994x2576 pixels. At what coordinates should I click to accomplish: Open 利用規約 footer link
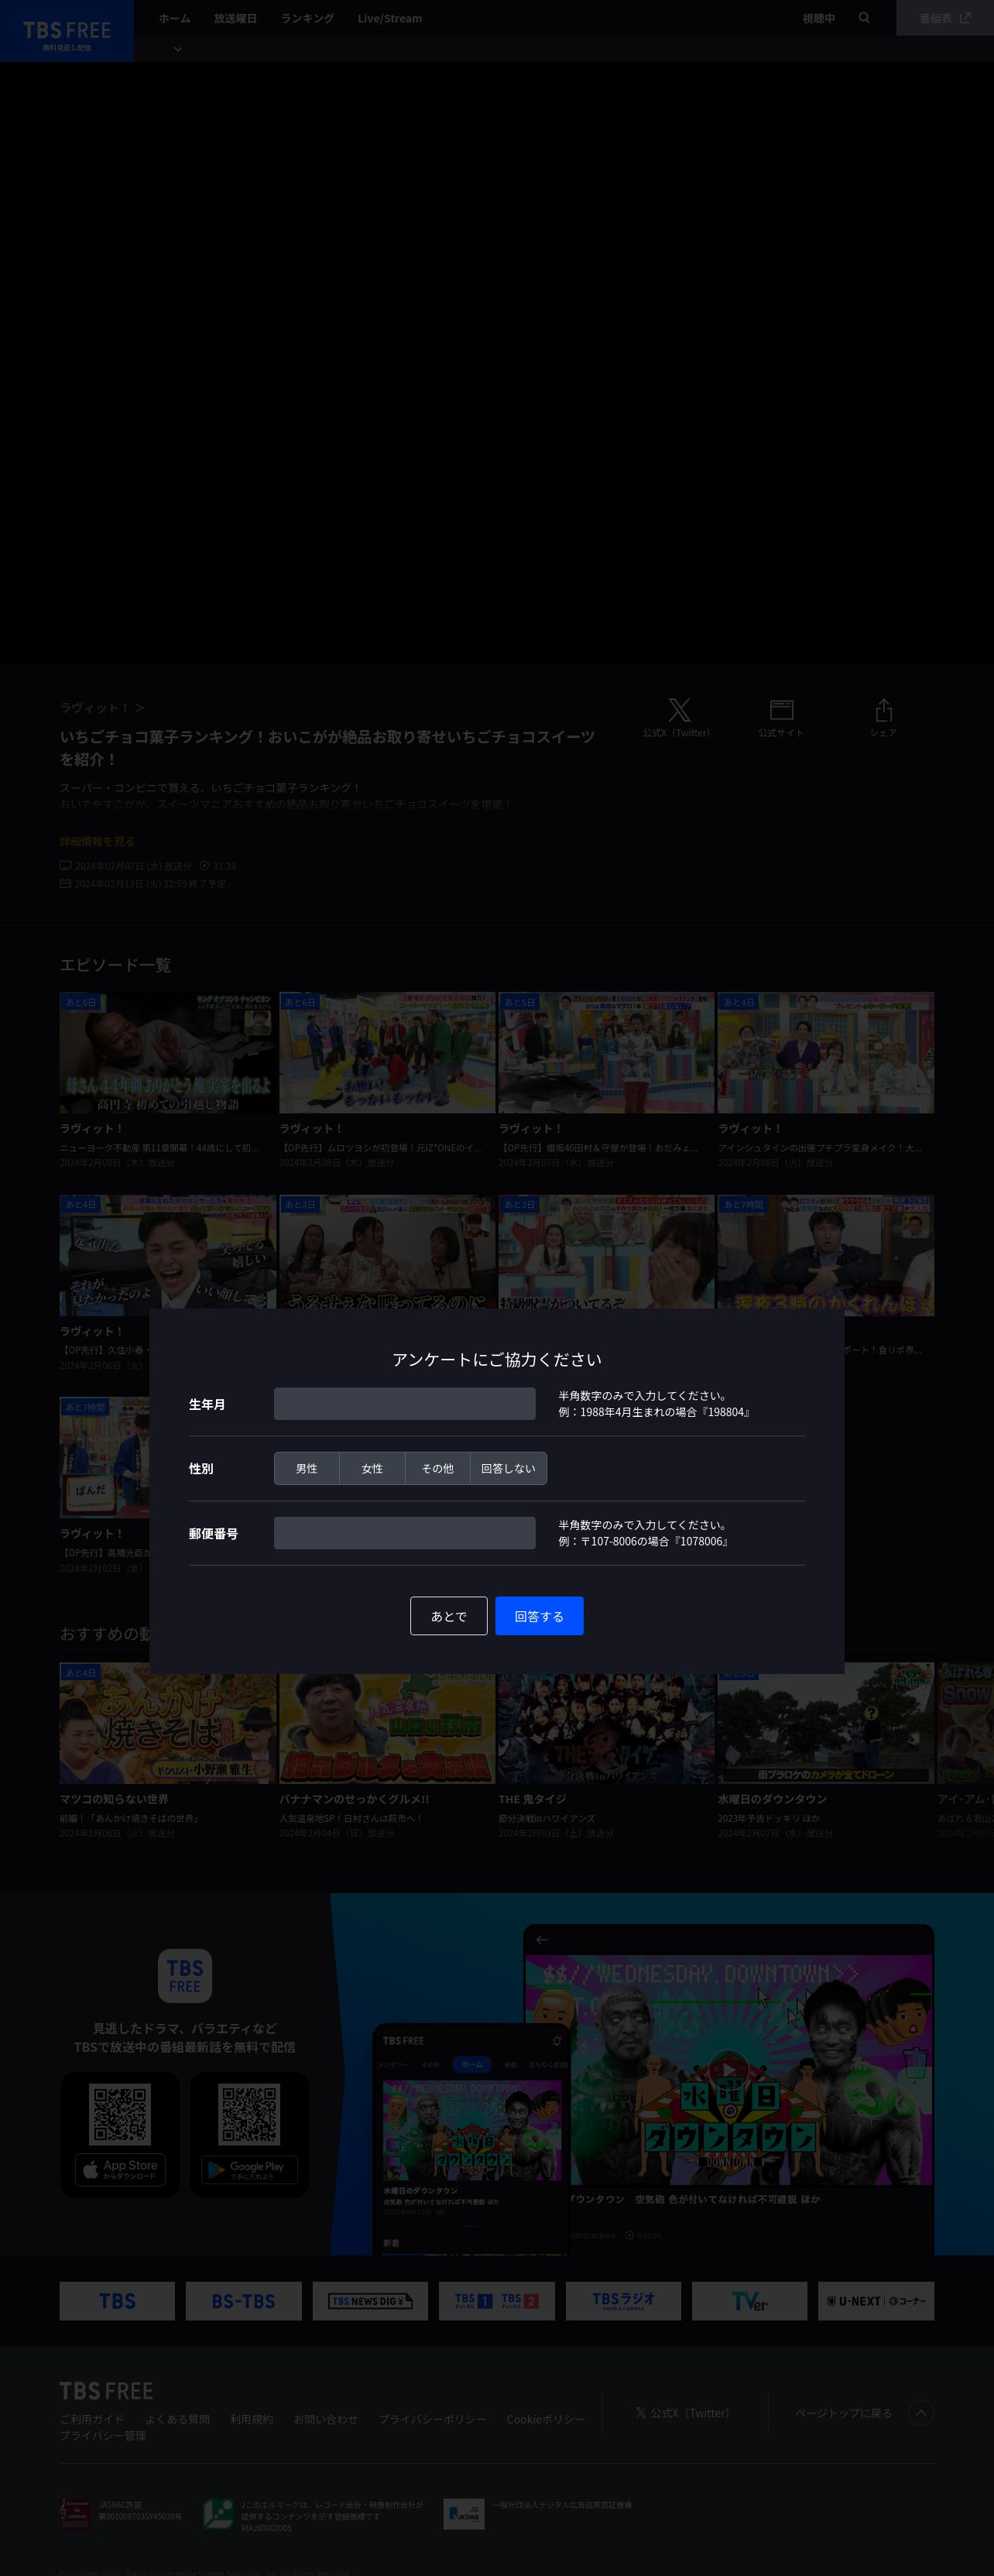[x=251, y=2419]
